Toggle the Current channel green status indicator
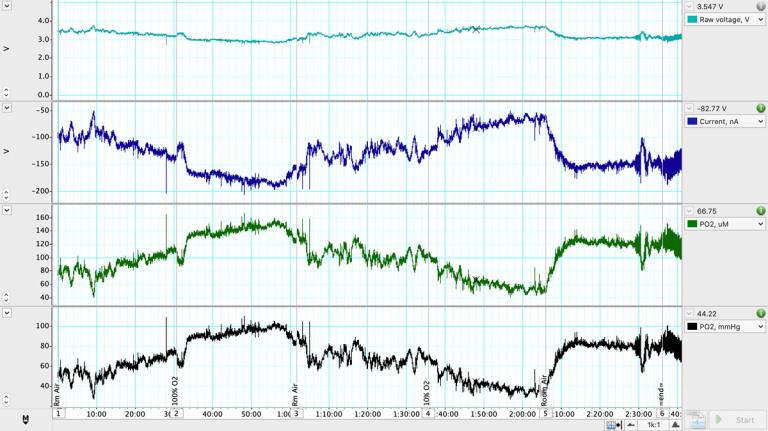 coord(761,108)
